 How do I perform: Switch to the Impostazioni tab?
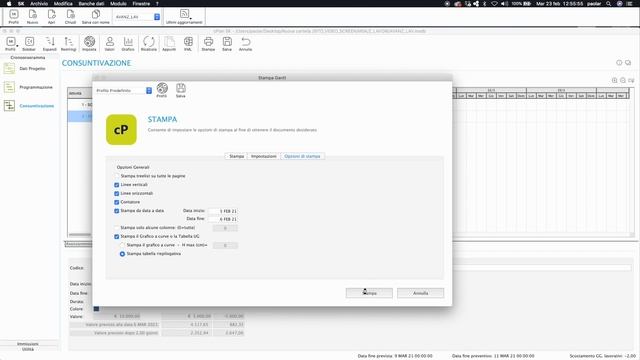click(264, 156)
